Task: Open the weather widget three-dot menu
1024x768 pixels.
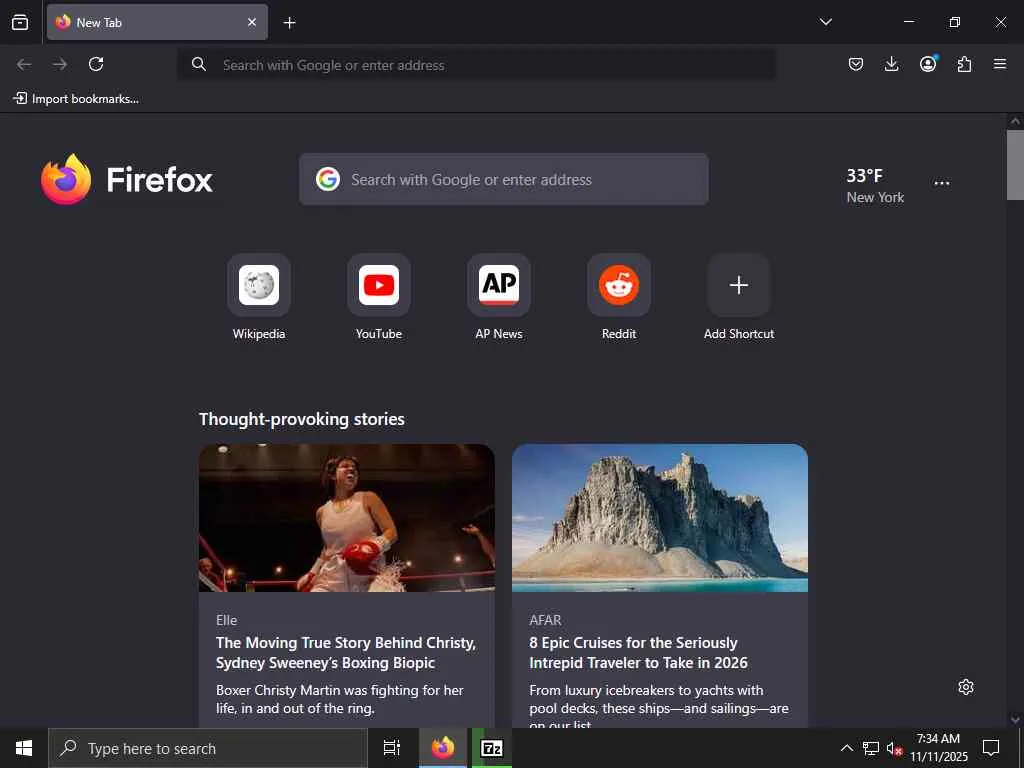Action: tap(942, 183)
